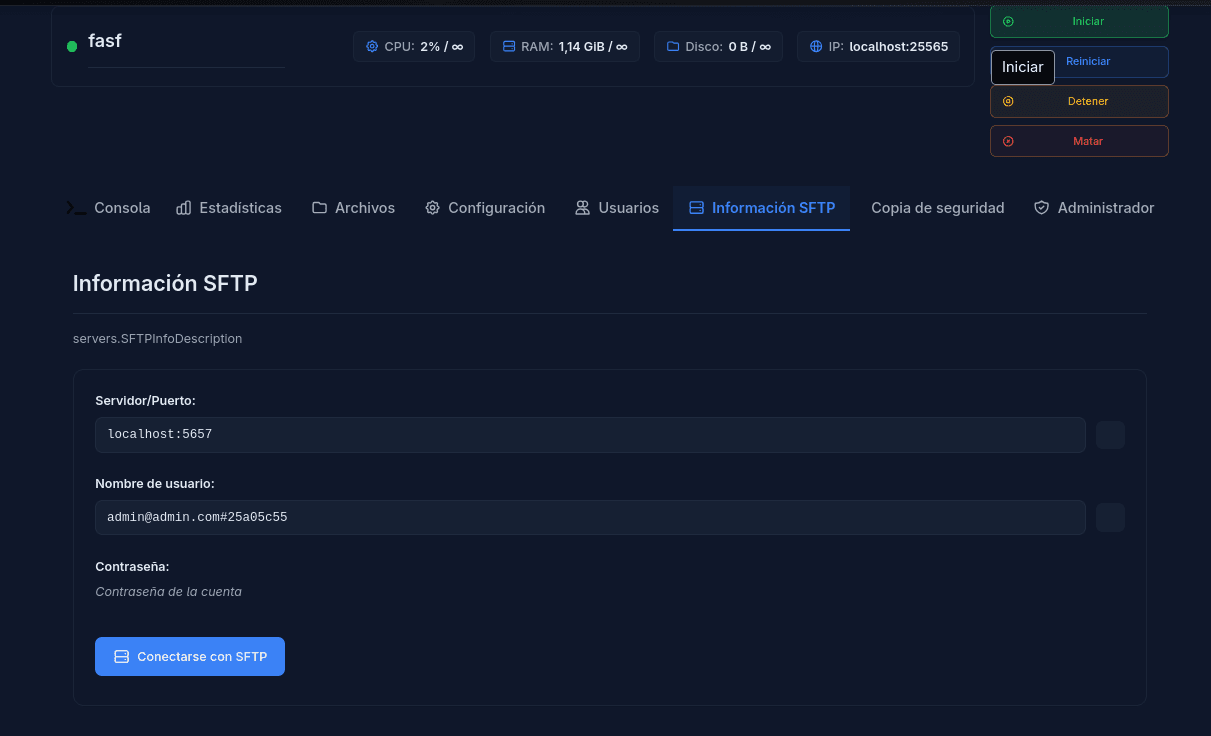This screenshot has height=736, width=1211.
Task: Click the Matar button
Action: coord(1079,141)
